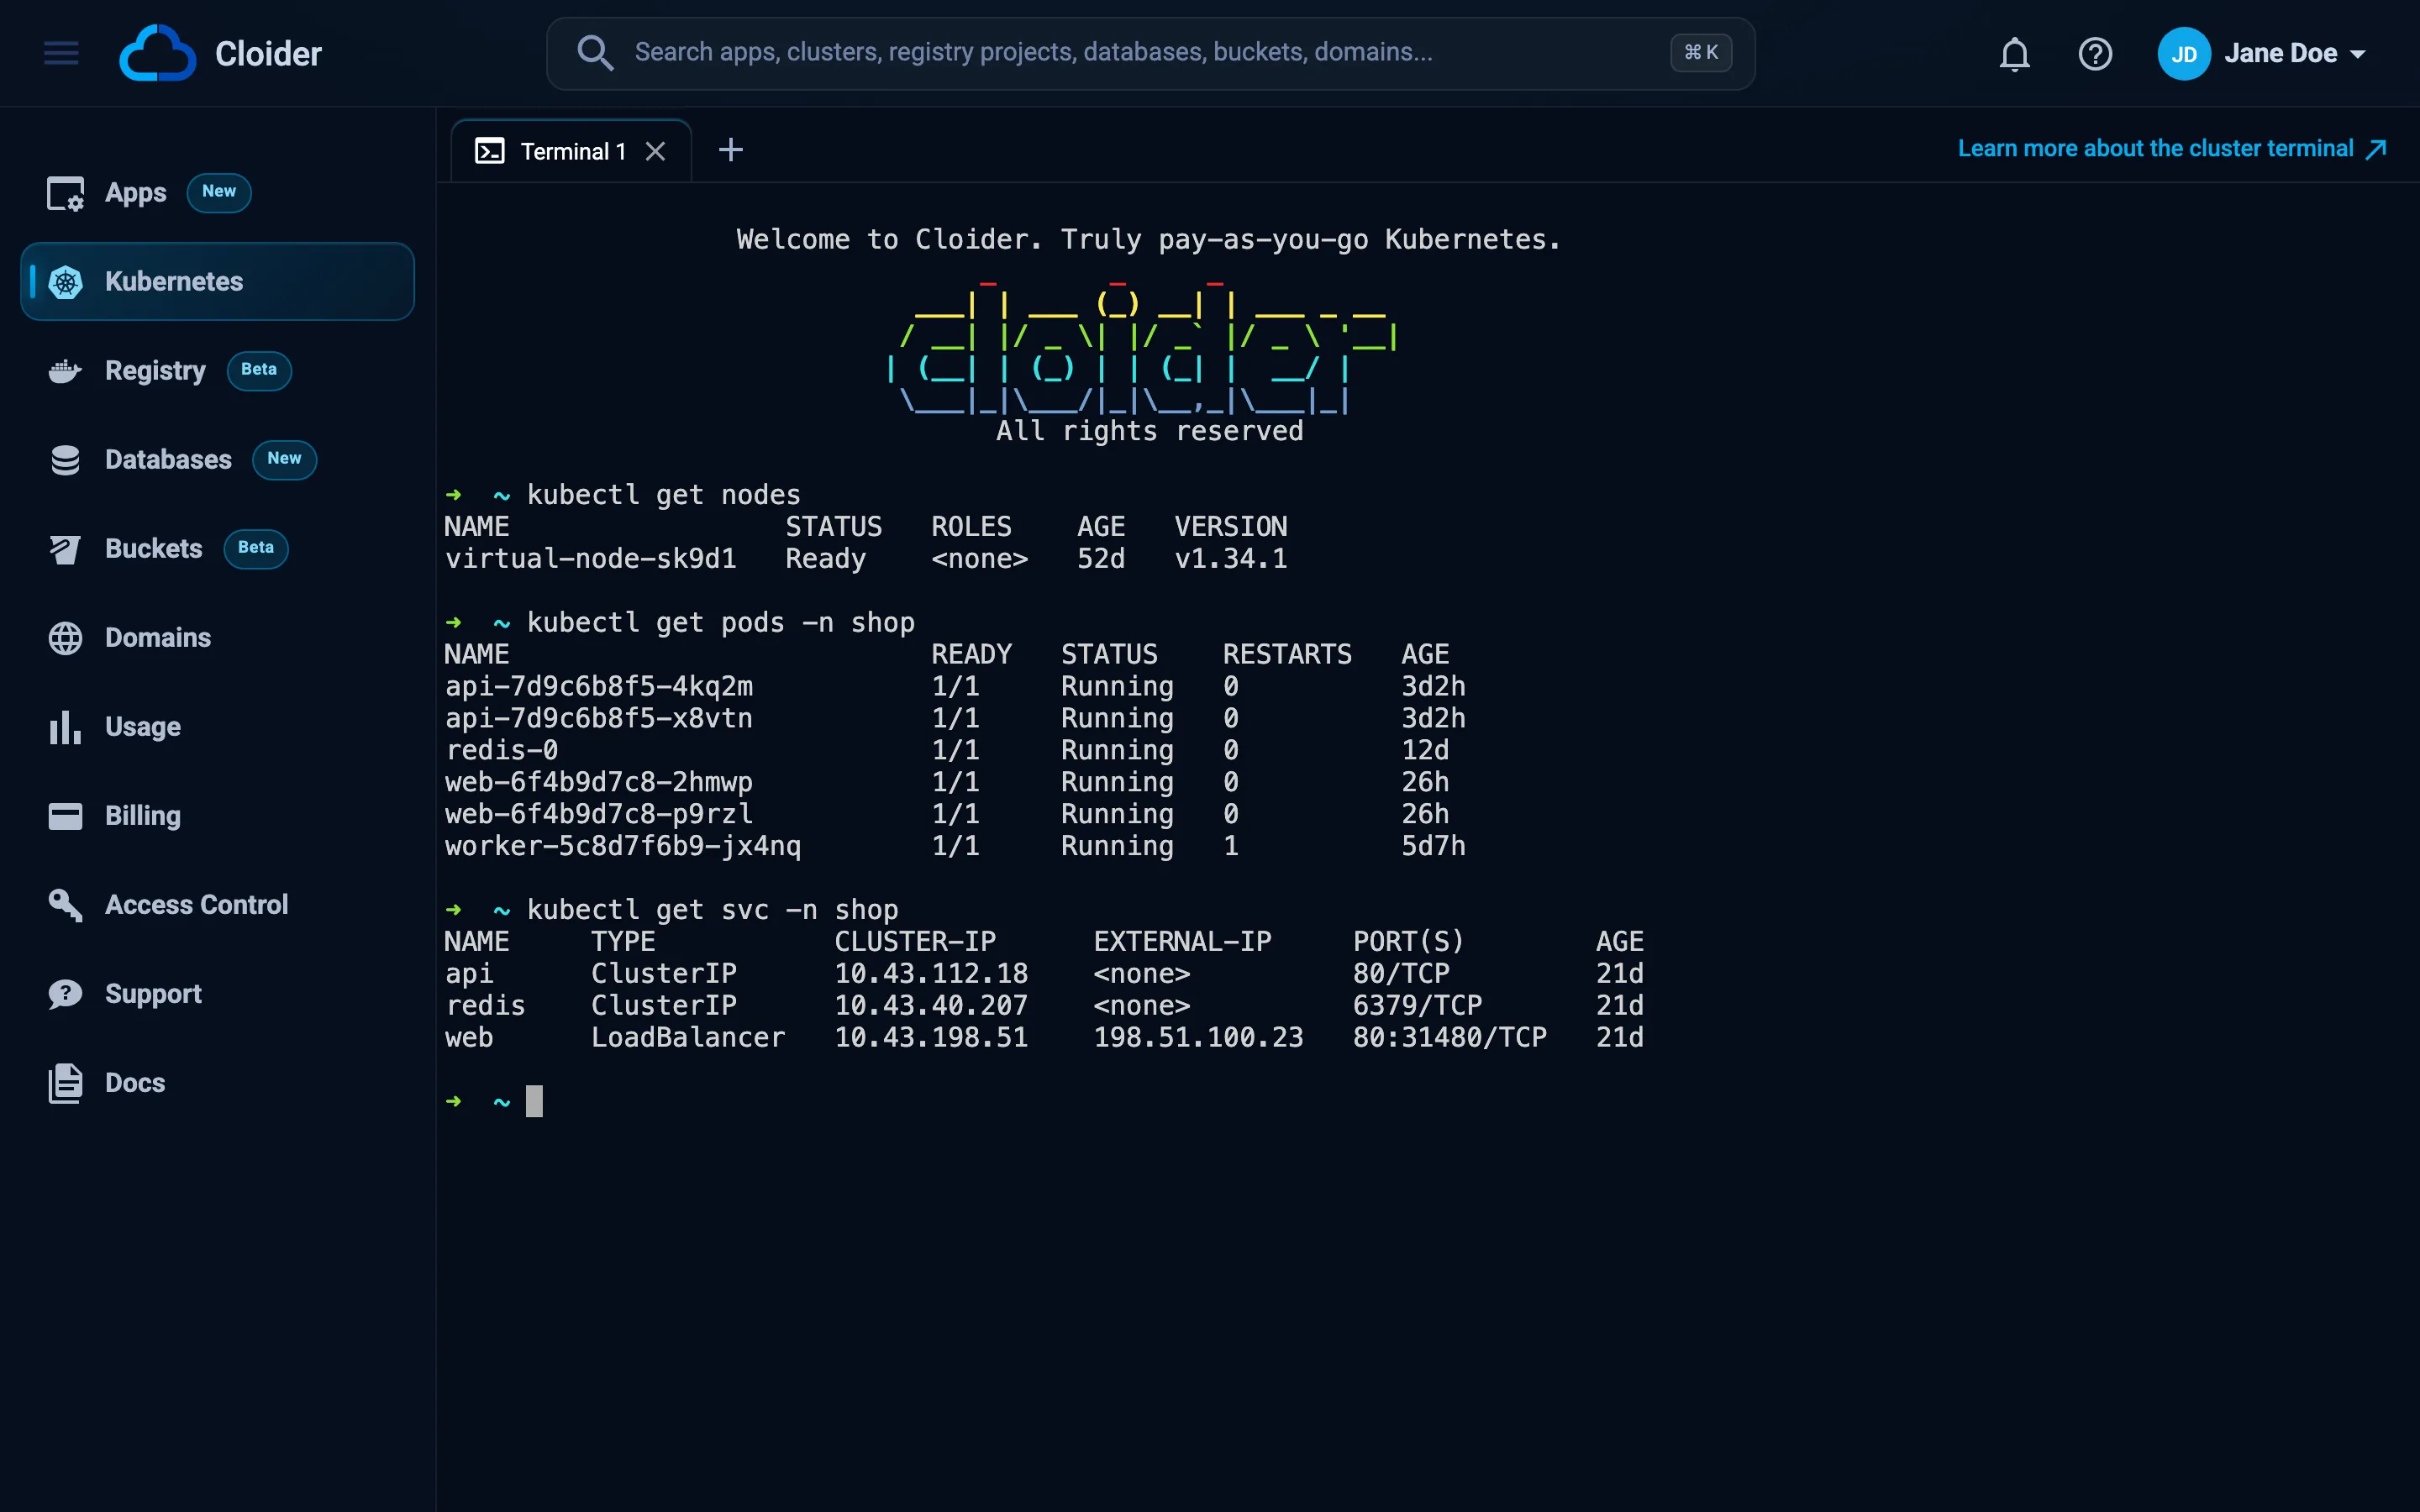
Task: Click the Support chat bubble icon
Action: (x=66, y=994)
